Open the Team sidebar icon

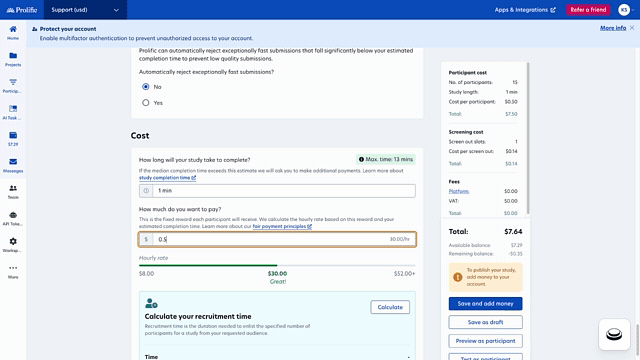(x=13, y=188)
